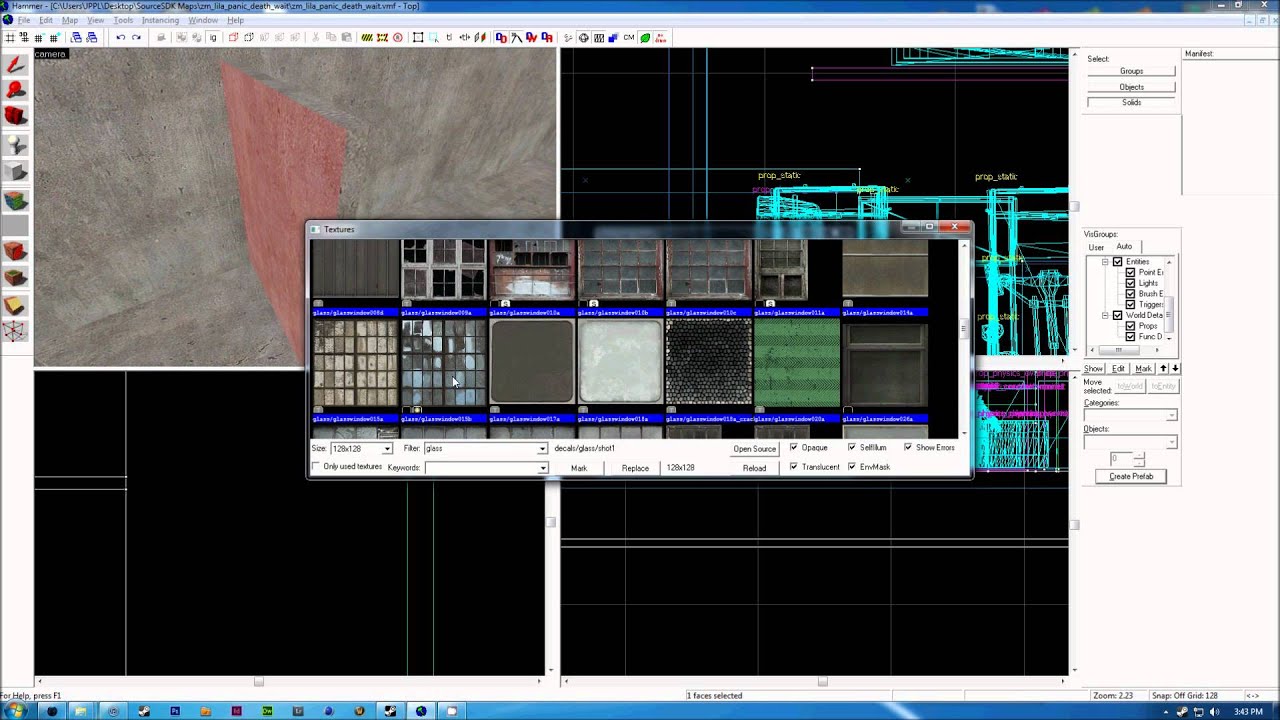
Task: Toggle the Opaque checkbox
Action: coord(794,448)
